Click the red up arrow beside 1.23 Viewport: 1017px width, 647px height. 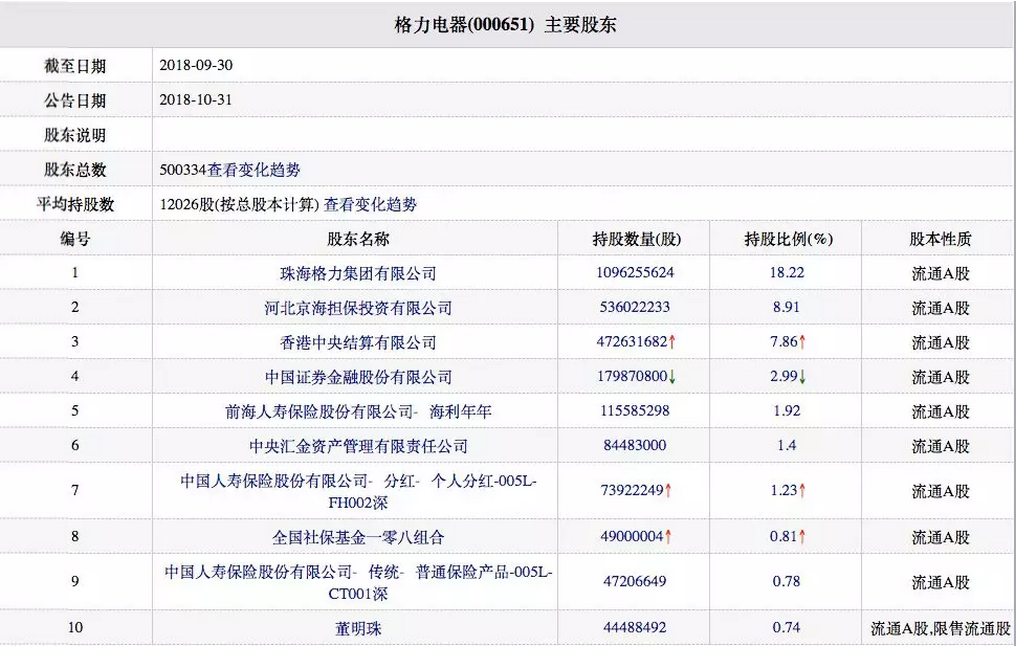(x=802, y=491)
